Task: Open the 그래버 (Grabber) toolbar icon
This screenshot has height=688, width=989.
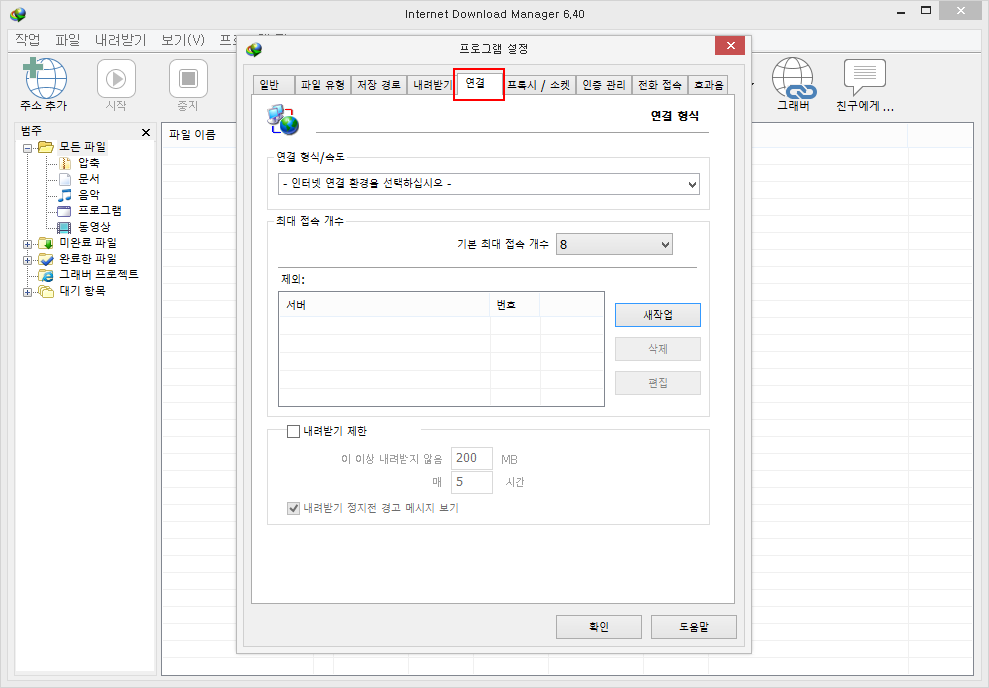Action: (x=793, y=78)
